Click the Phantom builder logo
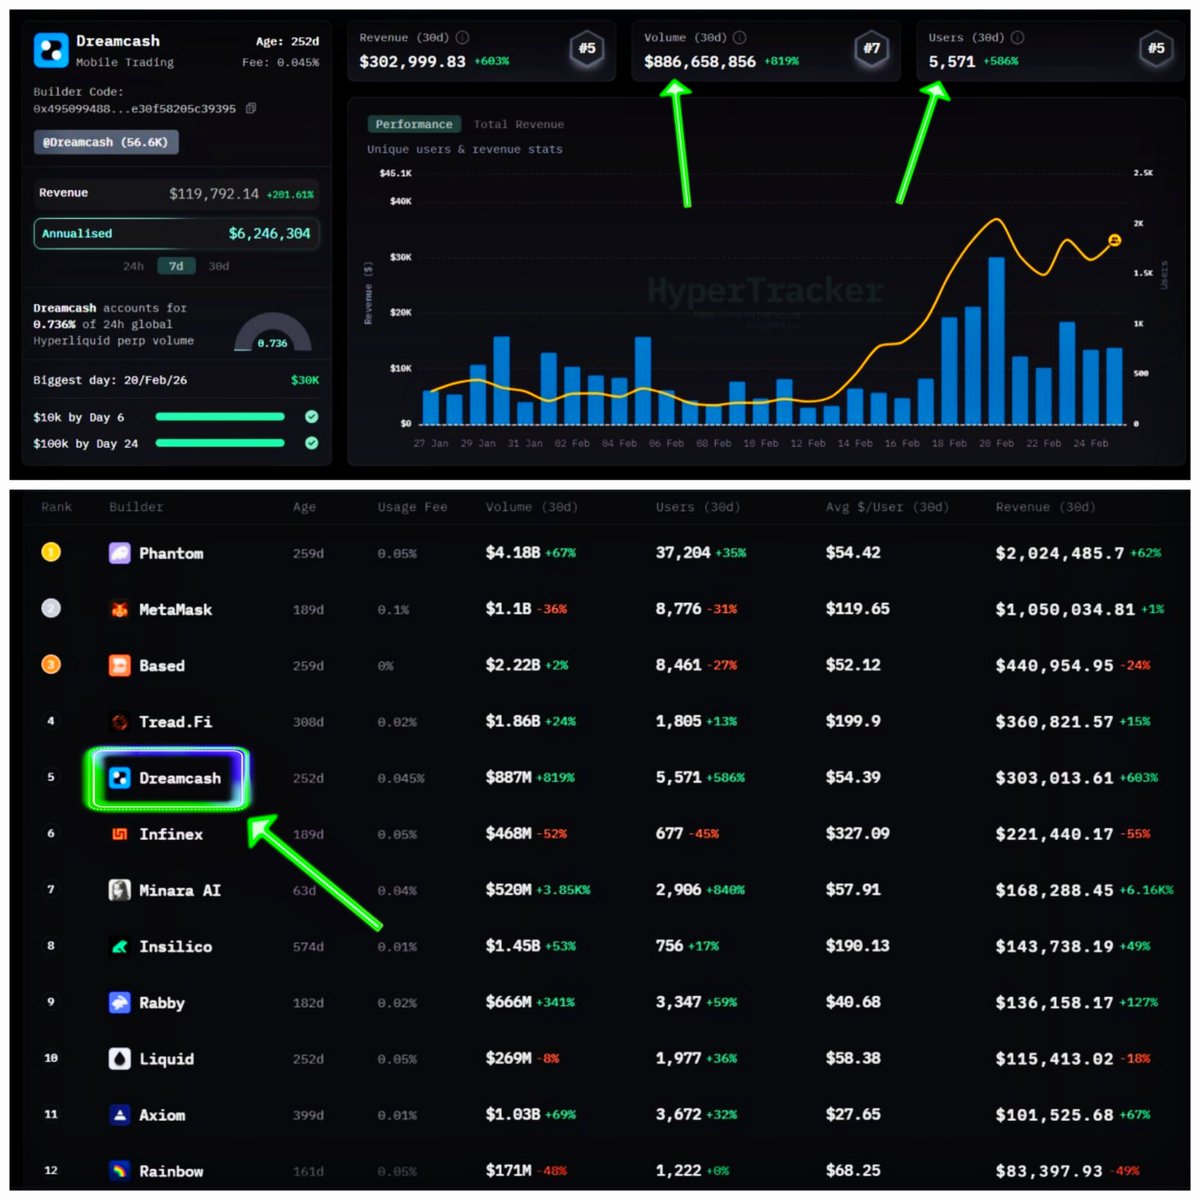The height and width of the screenshot is (1200, 1200). point(119,553)
